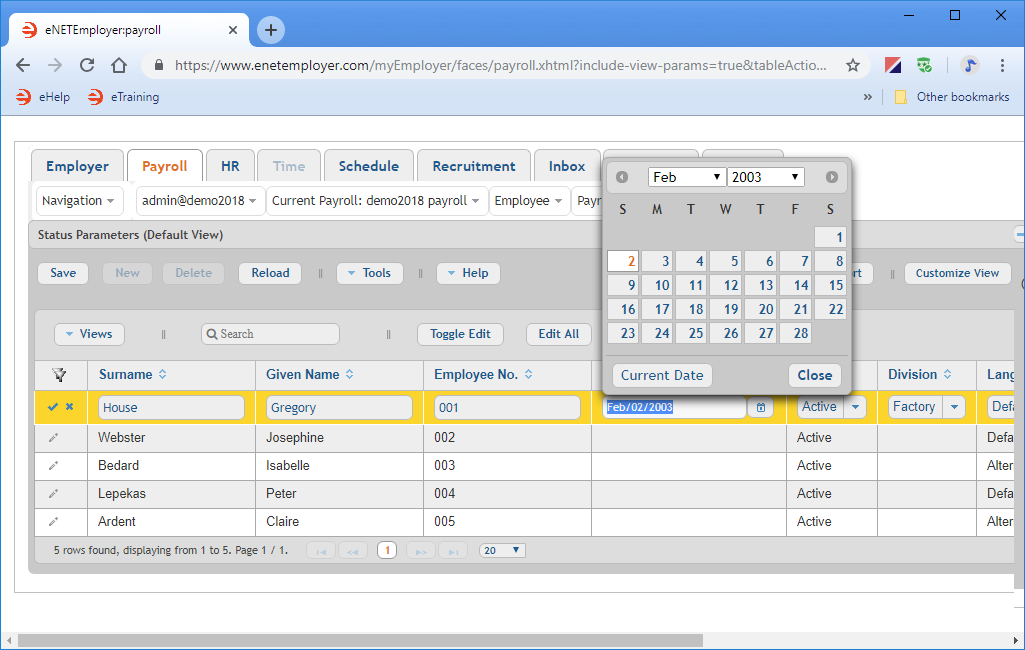
Task: Click inside the Search field
Action: (269, 333)
